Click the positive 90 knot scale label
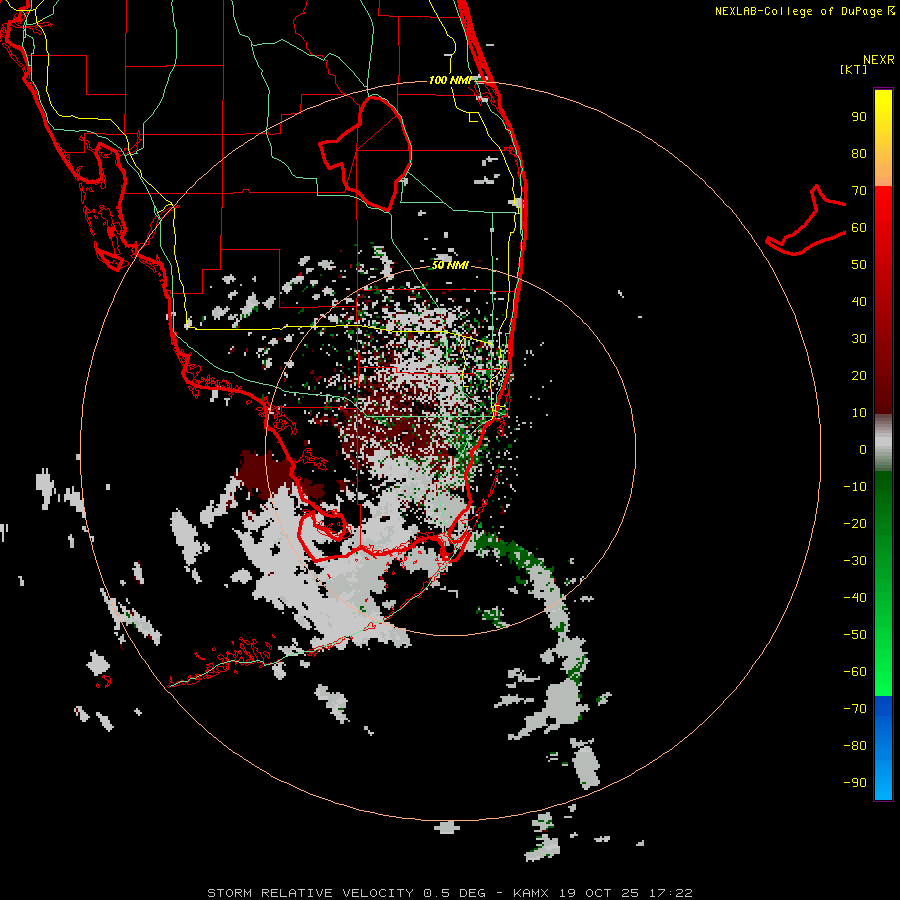This screenshot has width=900, height=900. [x=859, y=117]
